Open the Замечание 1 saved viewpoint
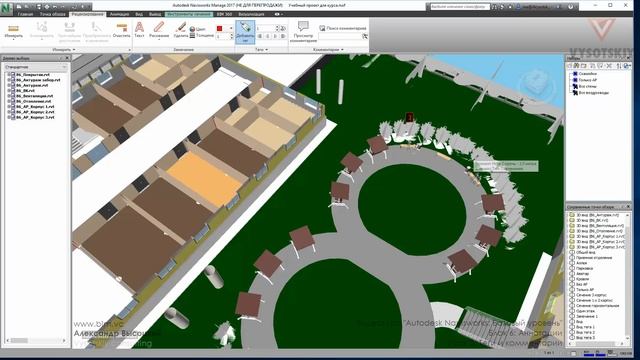The image size is (640, 360). (x=587, y=316)
